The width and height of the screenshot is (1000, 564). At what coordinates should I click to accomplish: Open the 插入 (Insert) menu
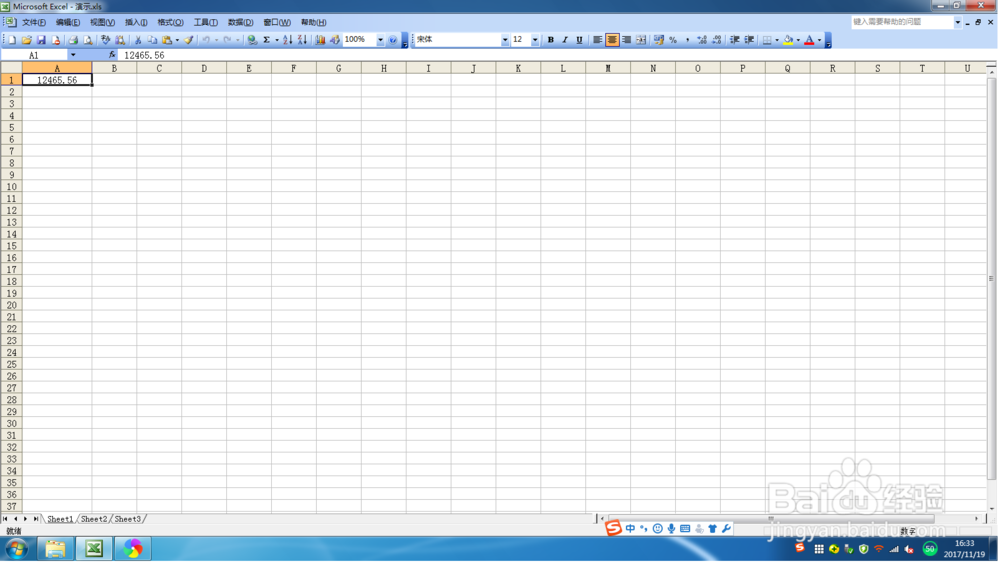click(136, 22)
